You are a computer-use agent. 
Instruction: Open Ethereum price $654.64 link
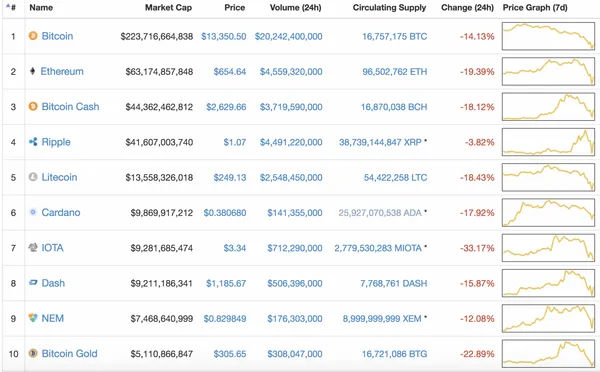pyautogui.click(x=230, y=72)
